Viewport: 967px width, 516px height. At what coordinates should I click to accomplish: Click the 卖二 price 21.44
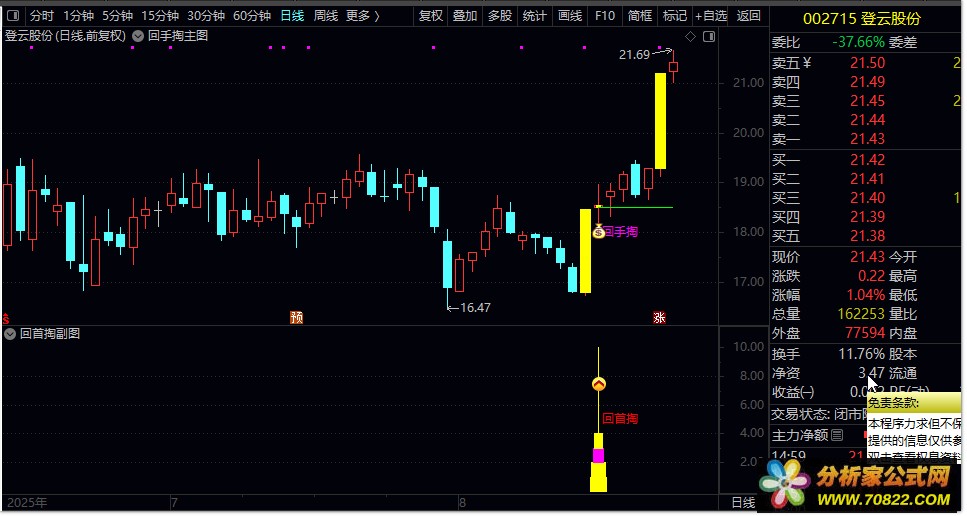coord(867,120)
